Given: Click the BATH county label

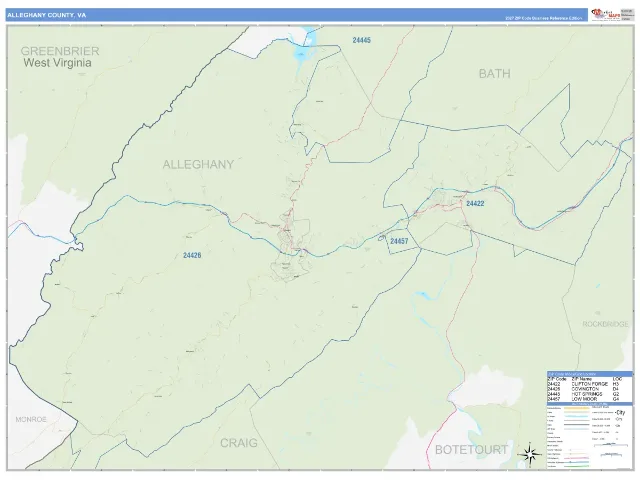Looking at the screenshot, I should point(494,74).
